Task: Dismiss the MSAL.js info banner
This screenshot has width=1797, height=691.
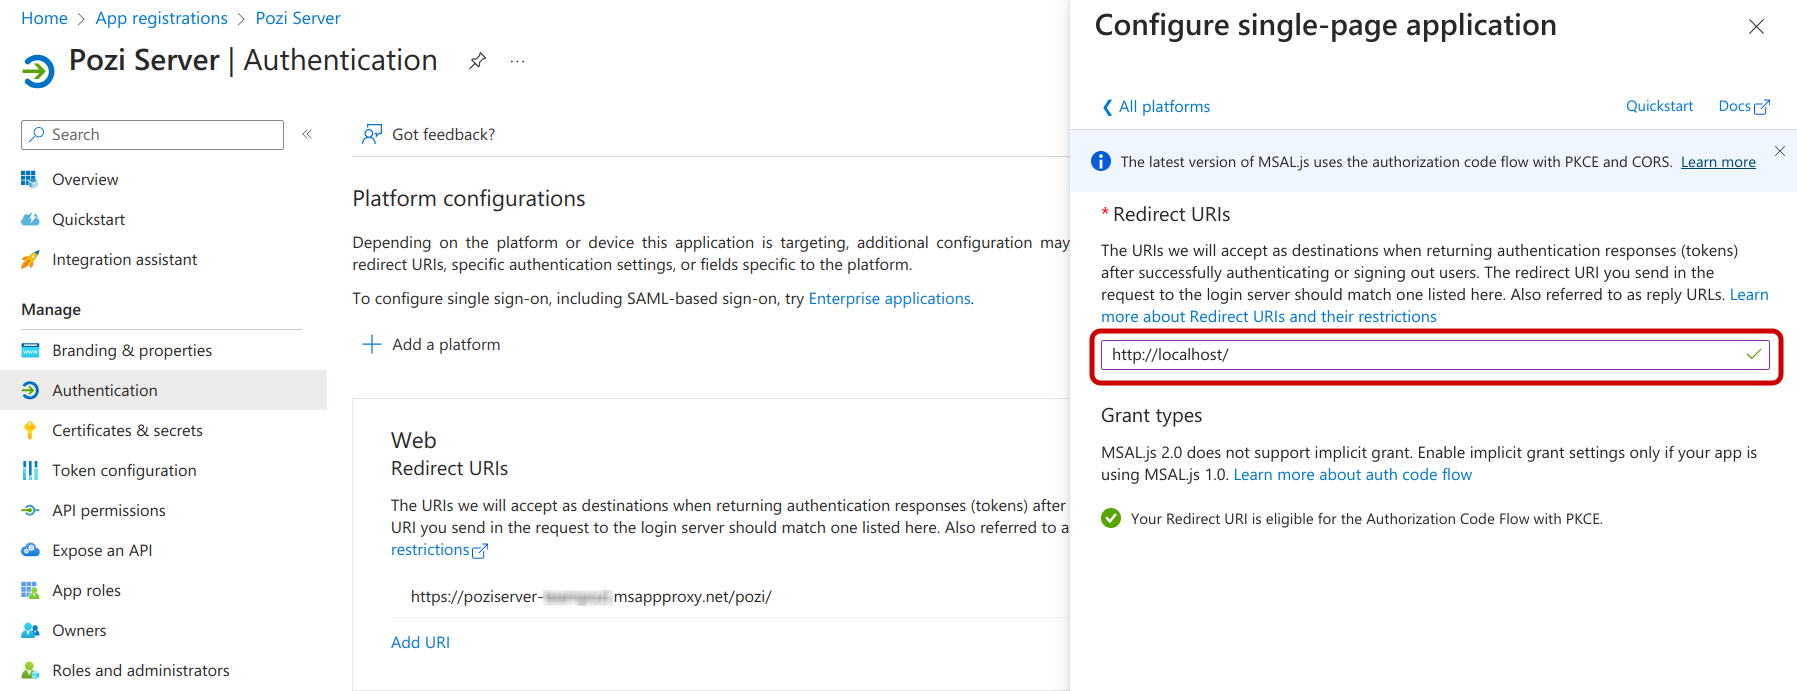Action: click(1779, 151)
